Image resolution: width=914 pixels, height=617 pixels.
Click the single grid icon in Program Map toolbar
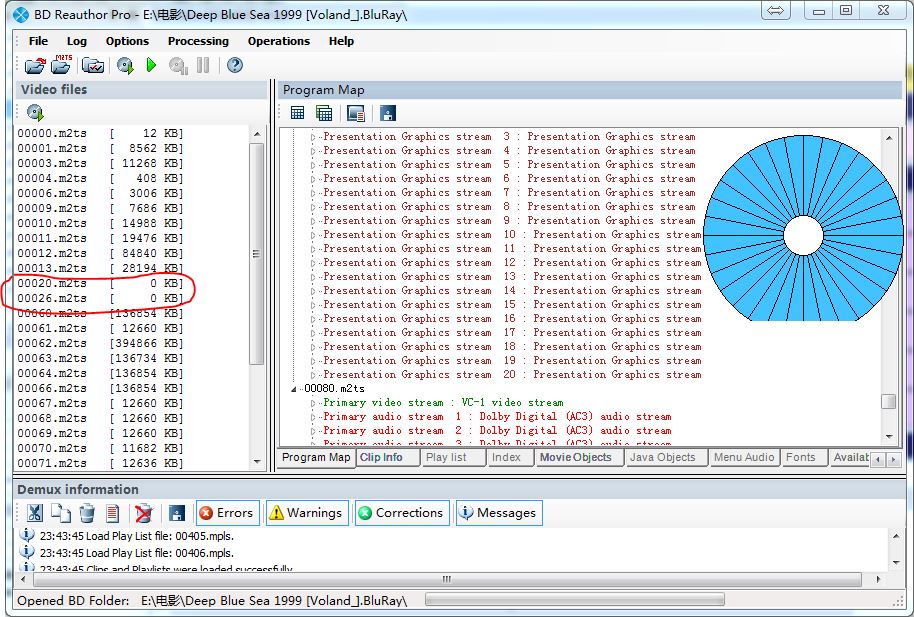coord(297,113)
